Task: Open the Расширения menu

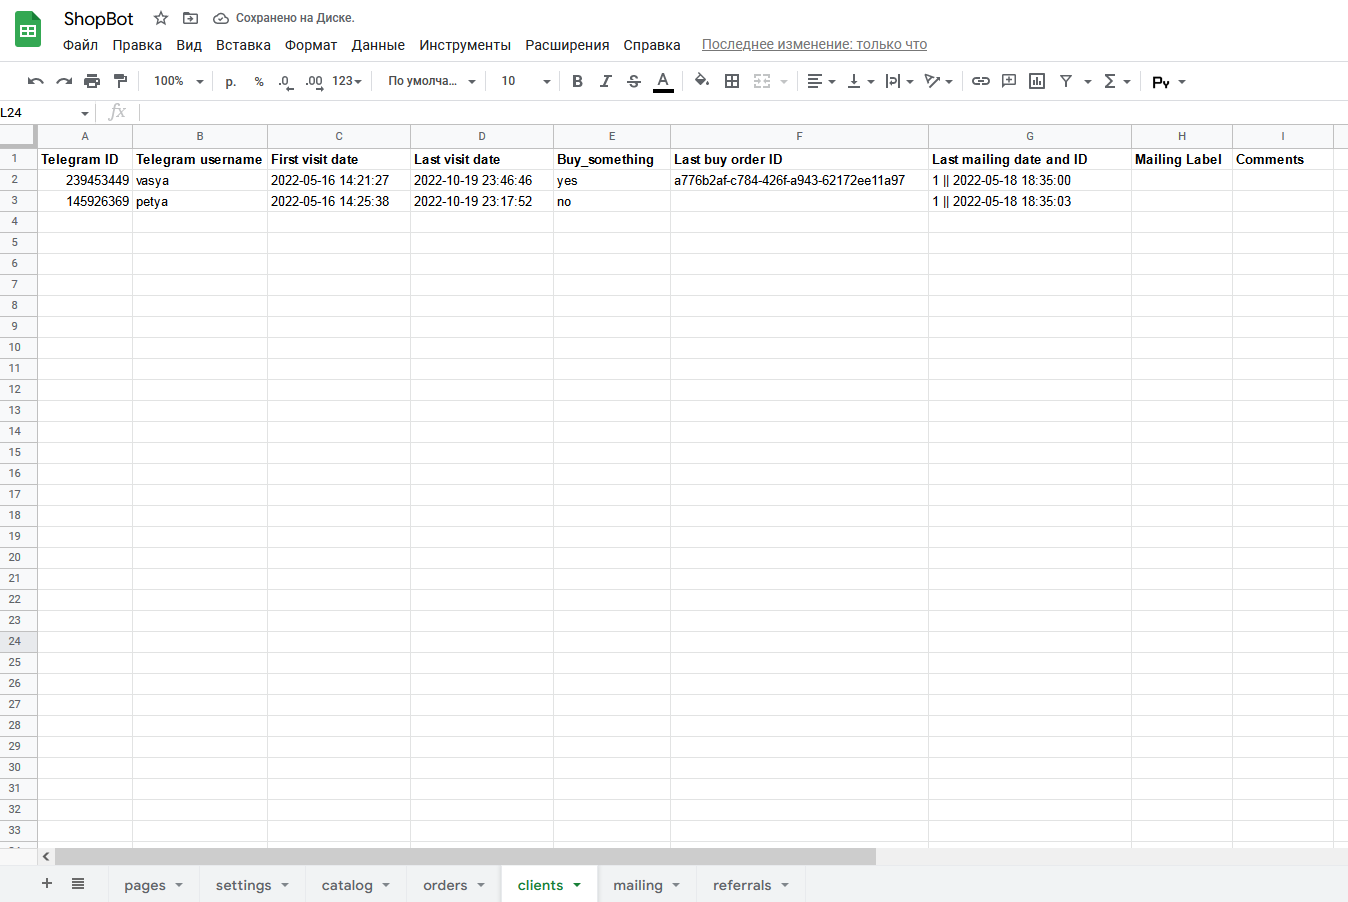Action: 567,45
